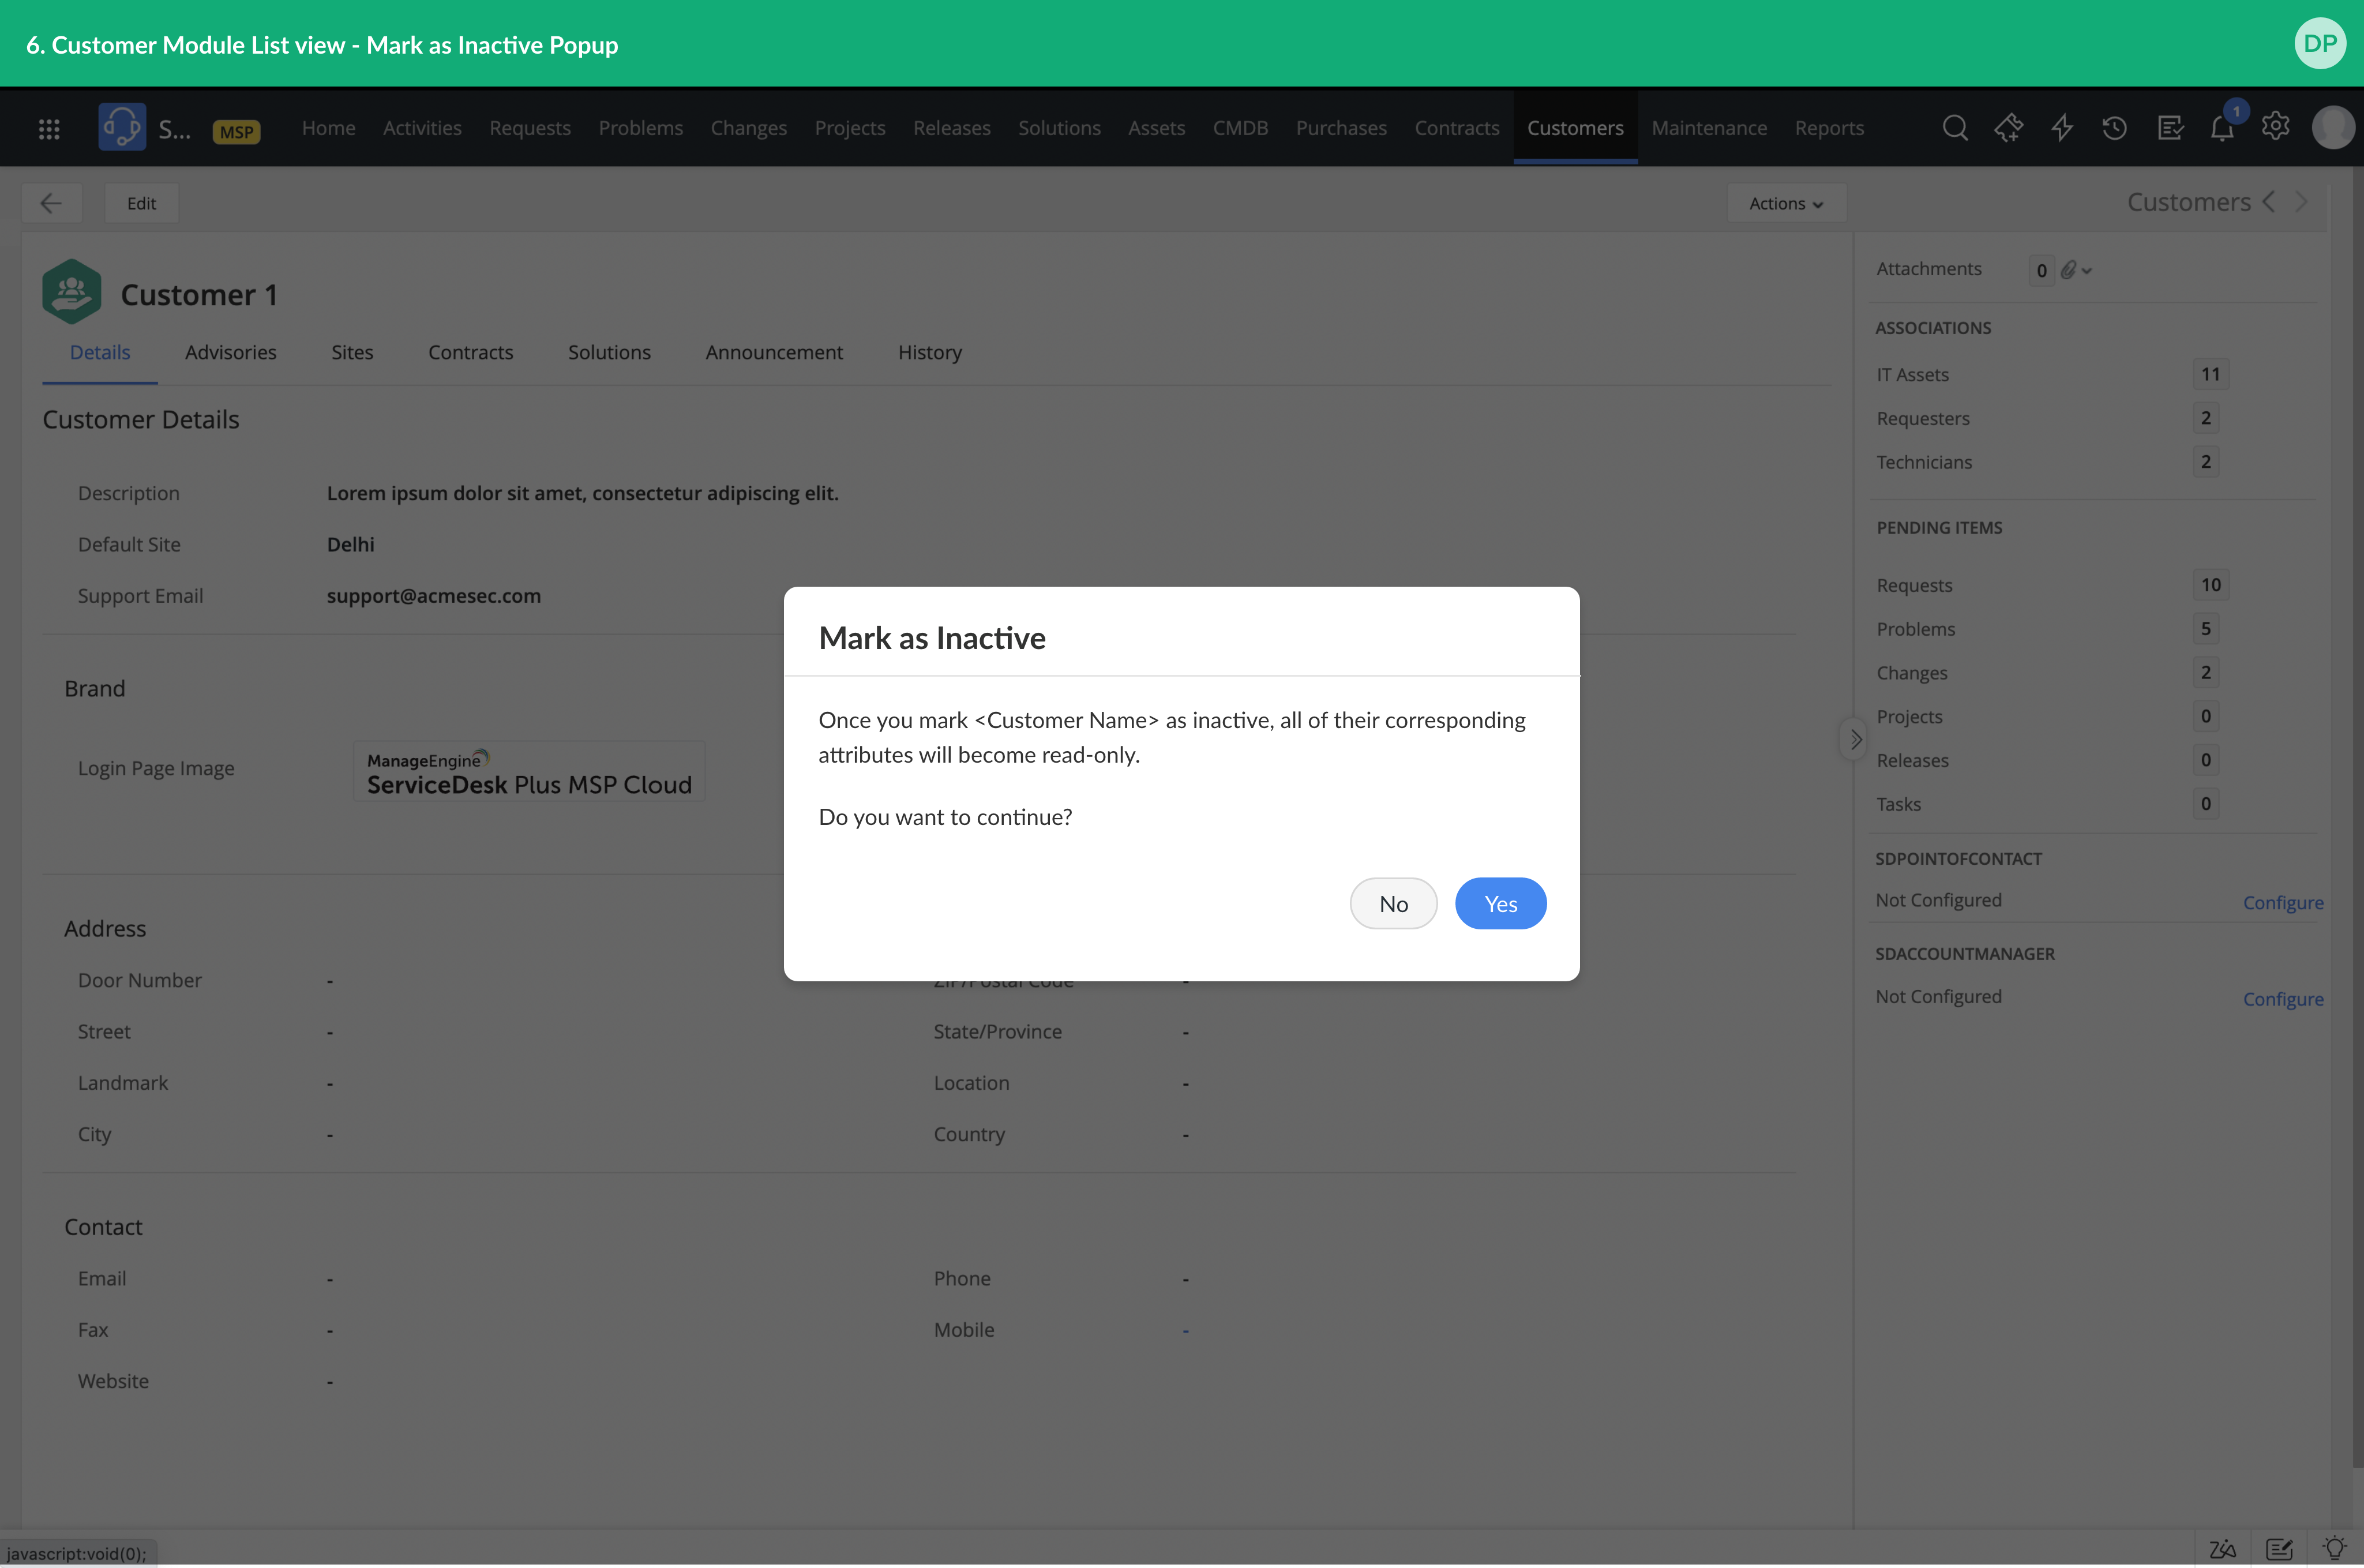2364x1568 pixels.
Task: Switch to the Advisories tab
Action: coord(231,352)
